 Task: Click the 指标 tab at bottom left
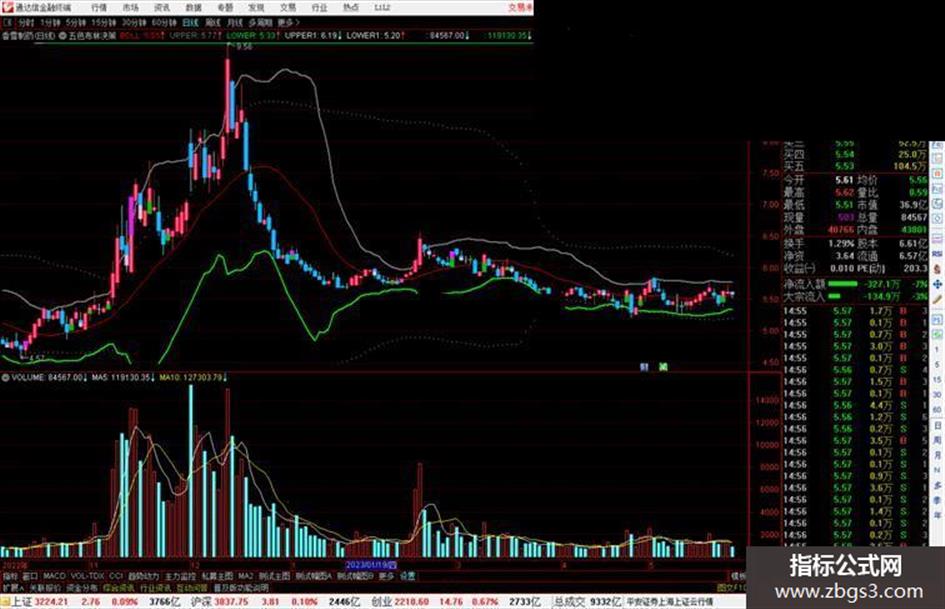pyautogui.click(x=10, y=576)
